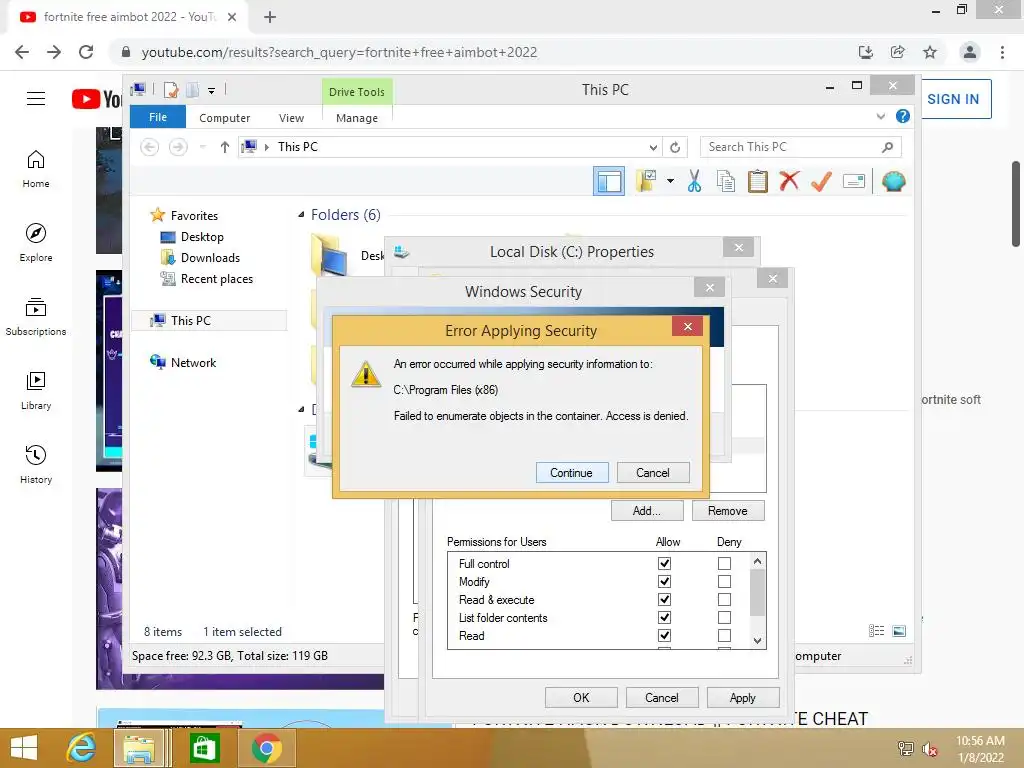
Task: Click the folder options toolbar icon
Action: (x=646, y=181)
